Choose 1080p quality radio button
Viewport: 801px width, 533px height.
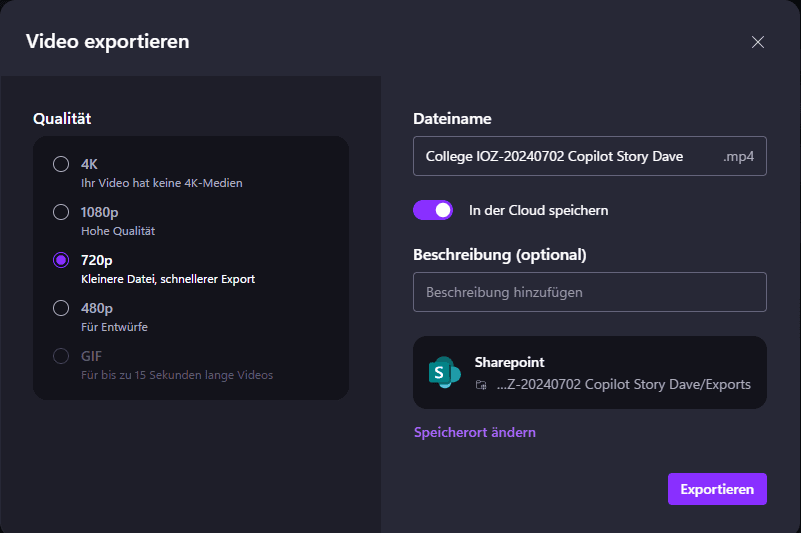click(x=61, y=212)
